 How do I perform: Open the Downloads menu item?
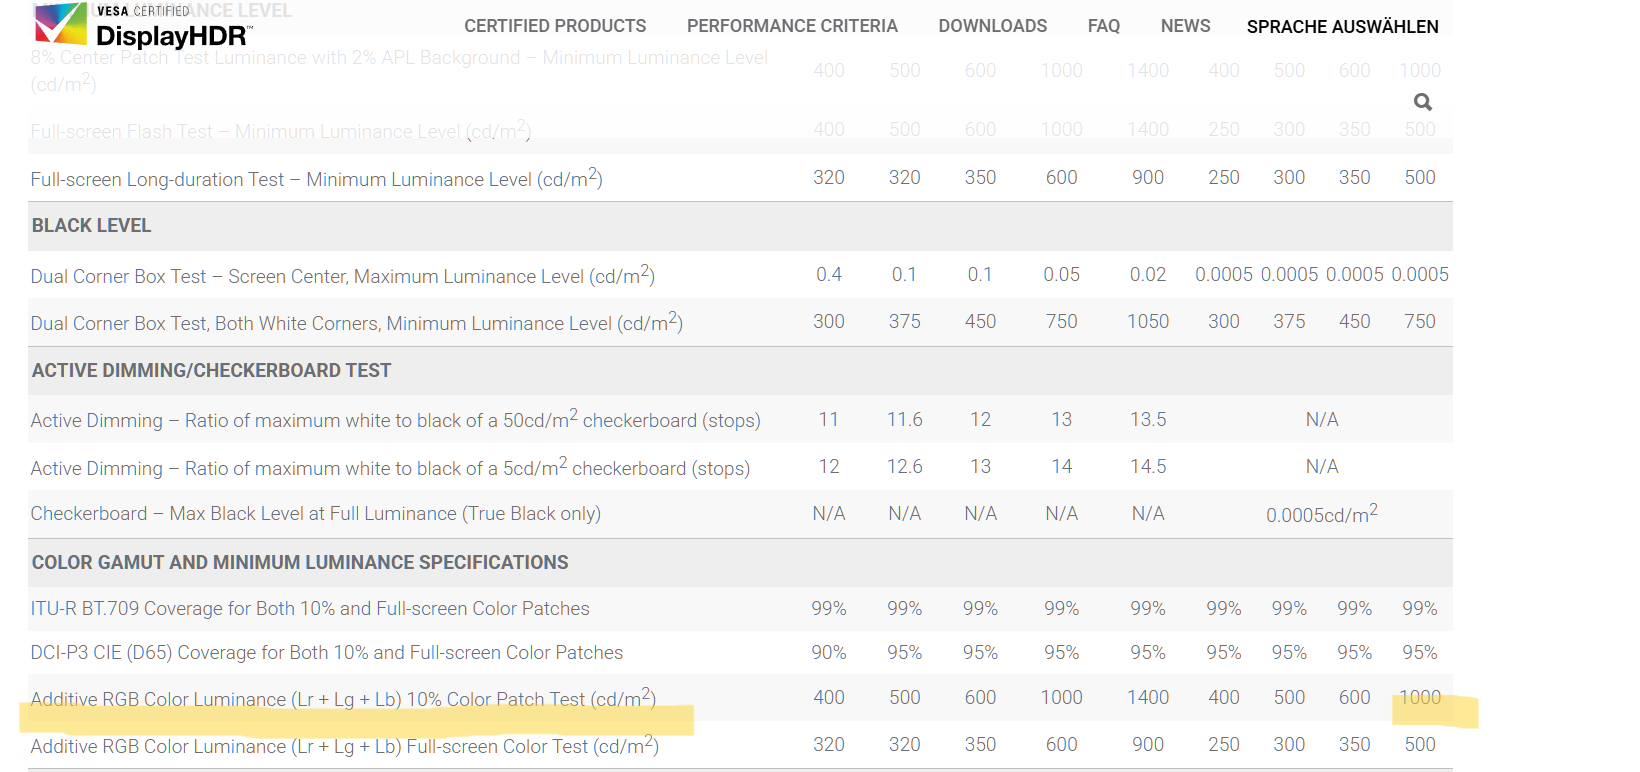[x=993, y=26]
